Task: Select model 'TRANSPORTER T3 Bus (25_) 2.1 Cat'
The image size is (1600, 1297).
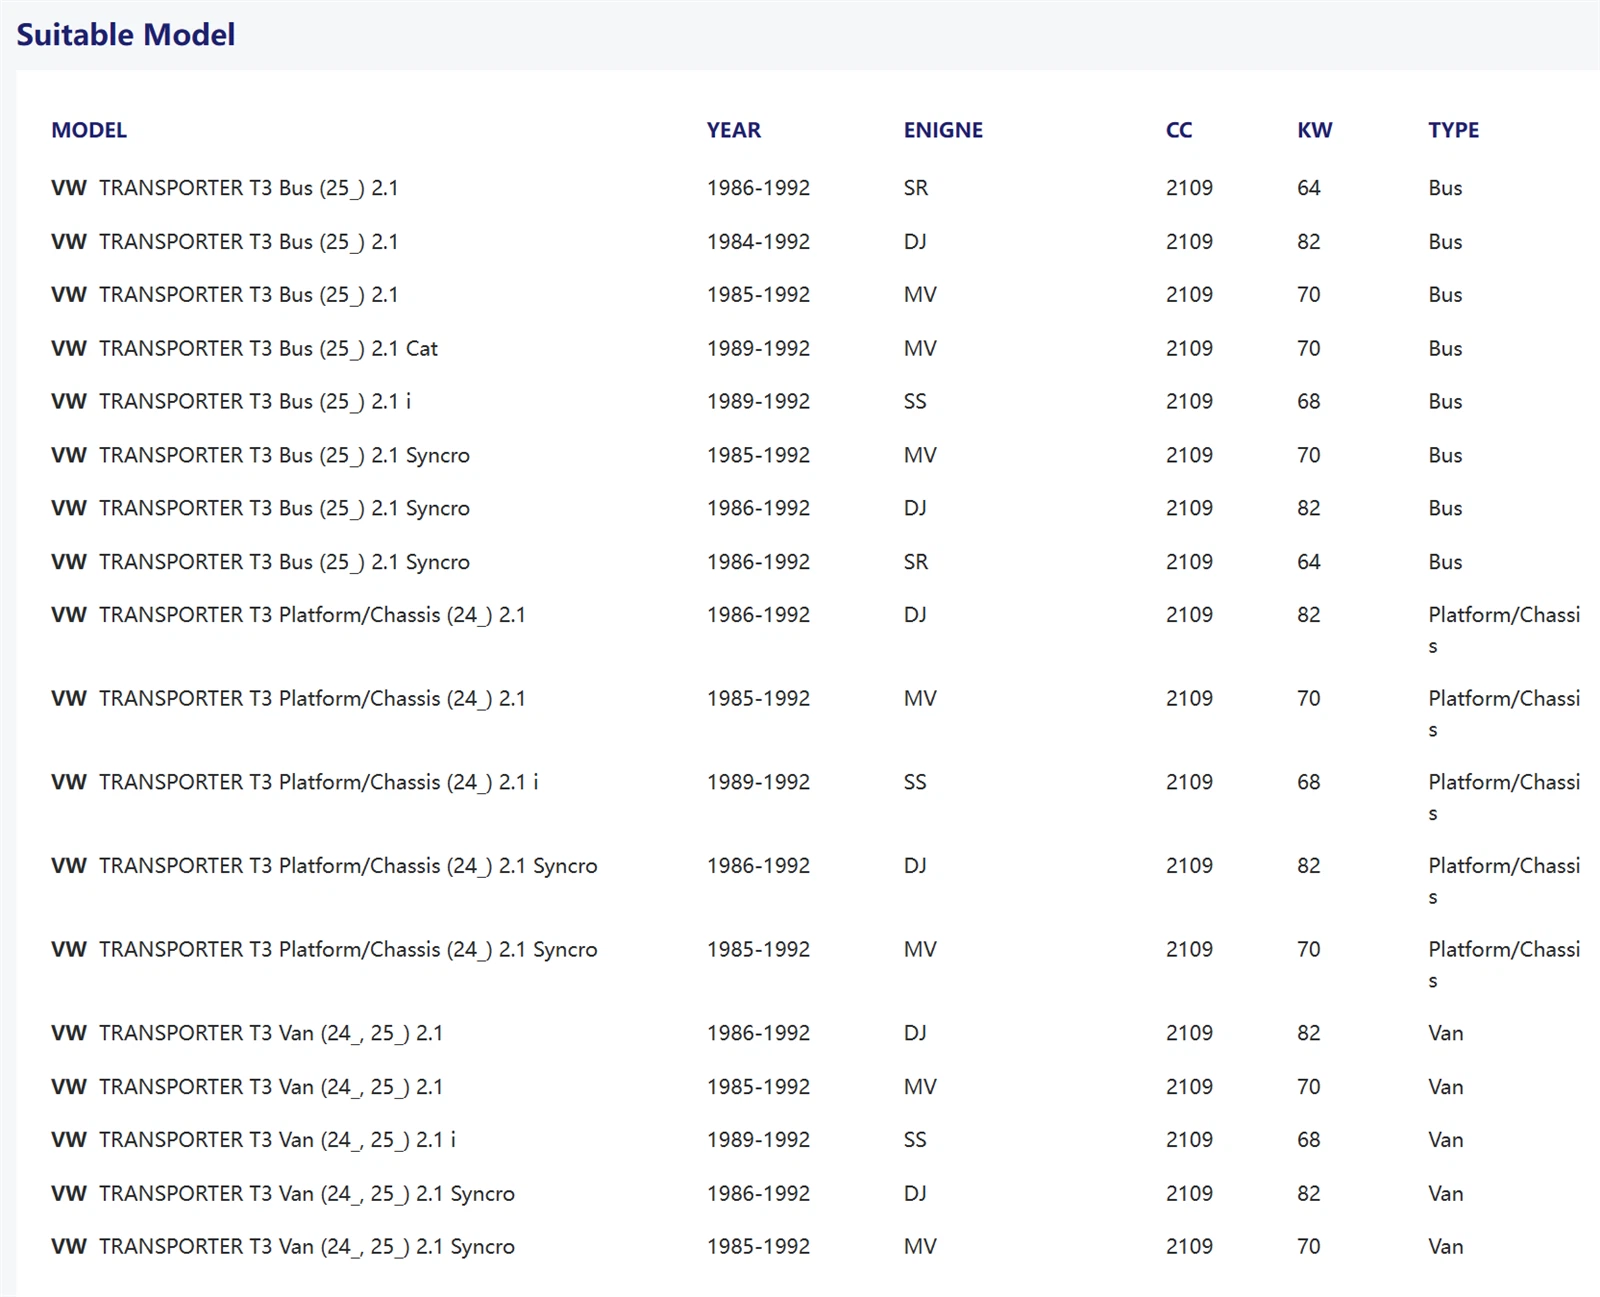Action: pos(268,349)
